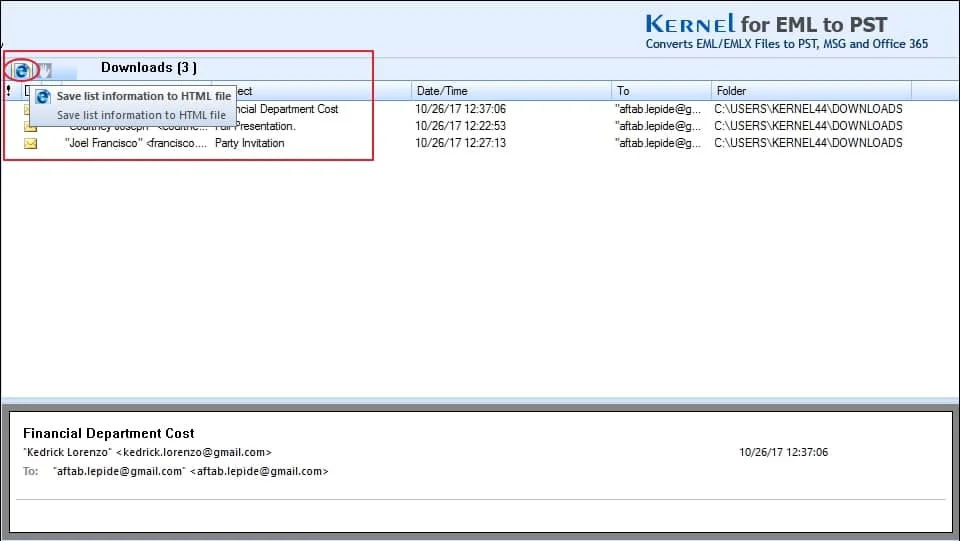Select the Financial Department Cost list row subject
This screenshot has width=960, height=541.
[x=287, y=109]
